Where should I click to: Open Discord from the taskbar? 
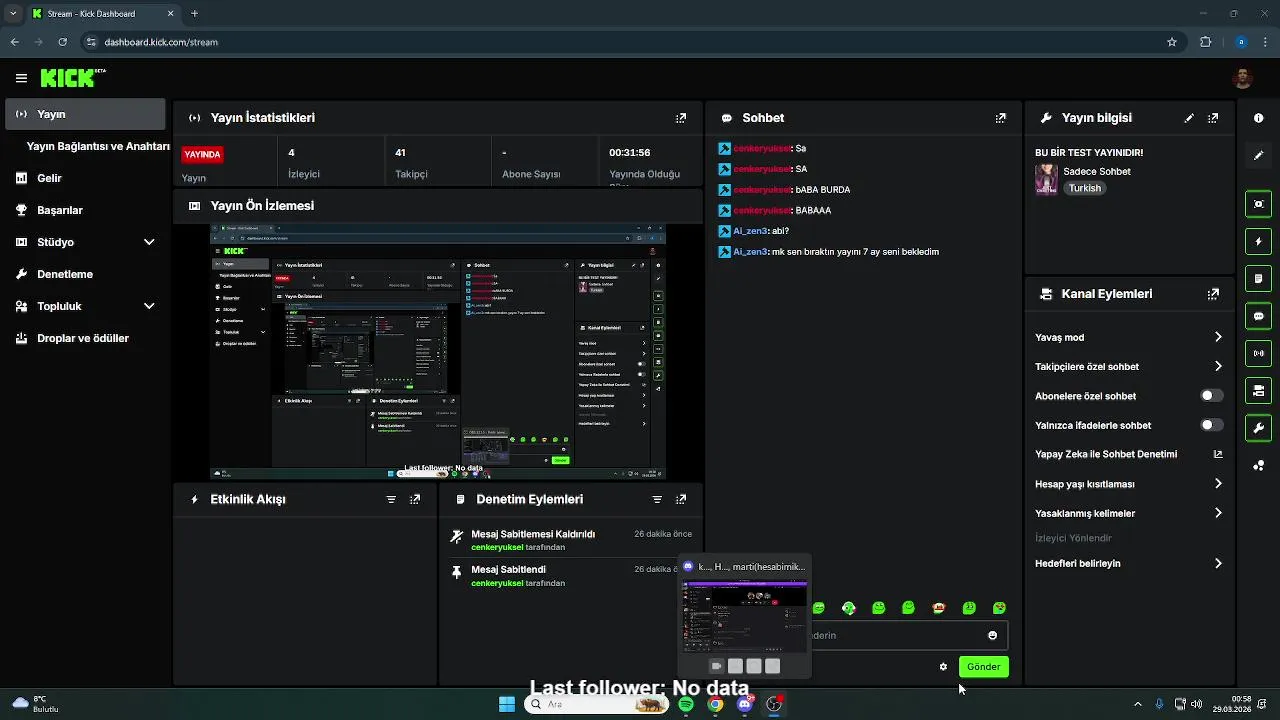[x=744, y=704]
